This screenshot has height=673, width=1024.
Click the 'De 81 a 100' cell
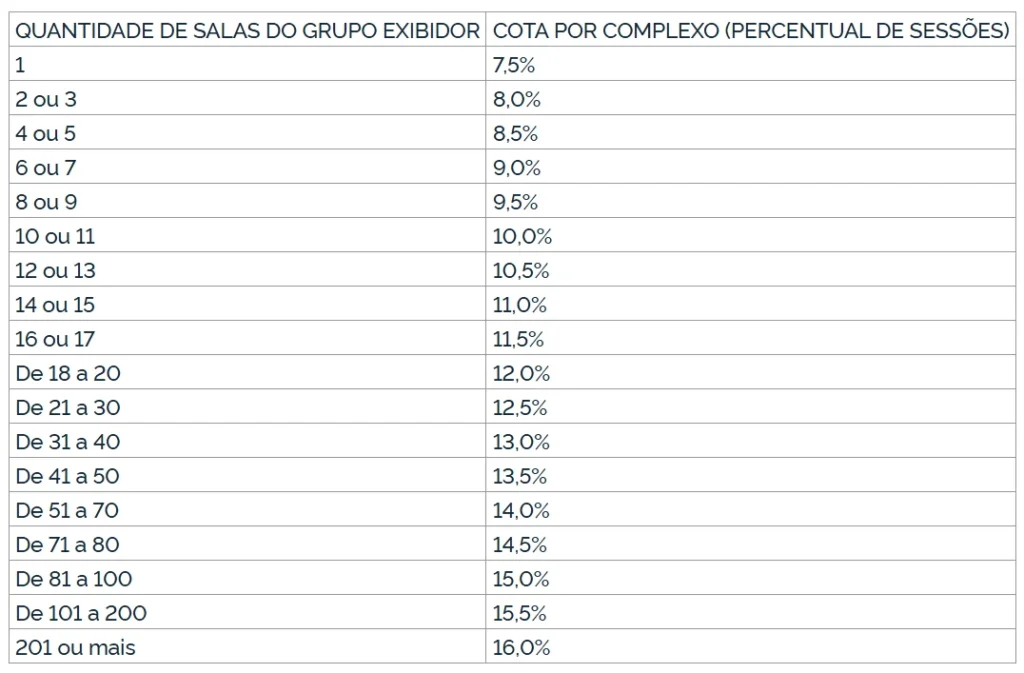tap(74, 579)
